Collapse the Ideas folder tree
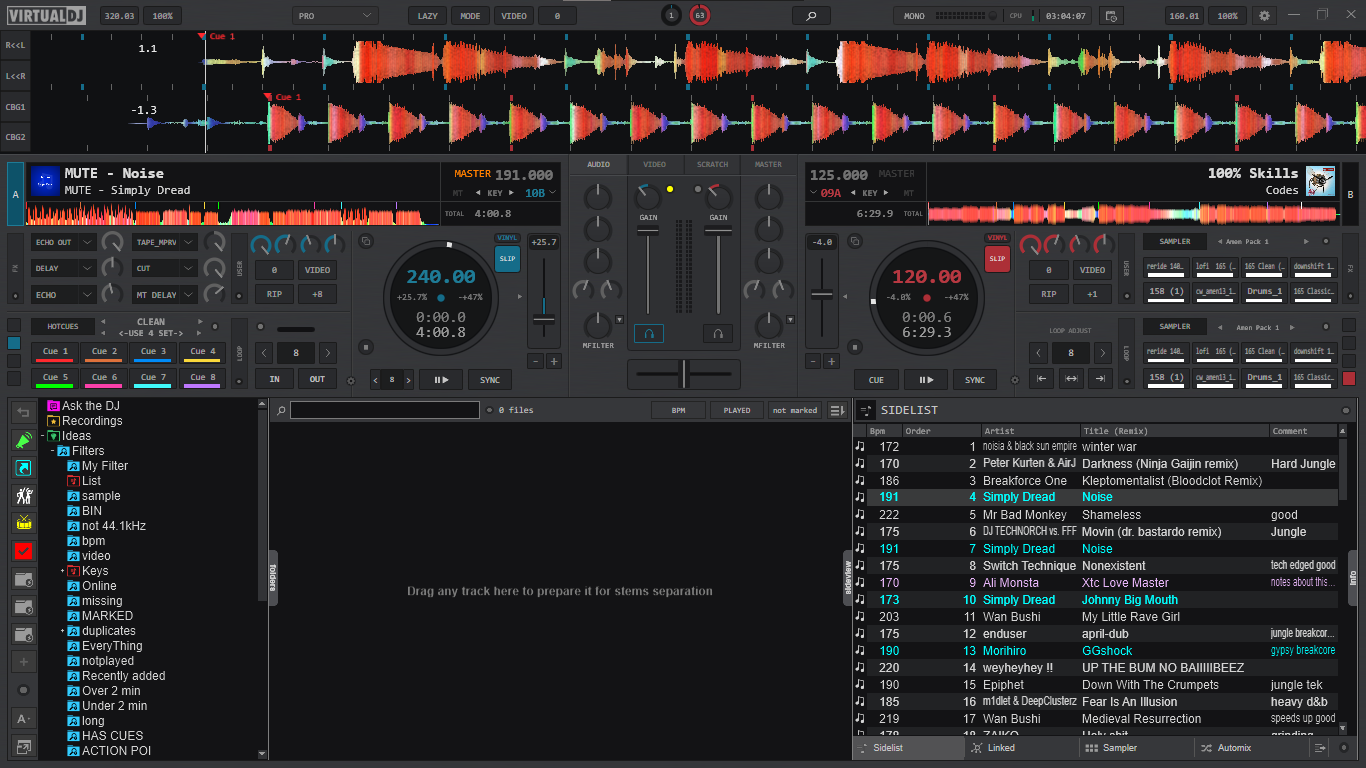The height and width of the screenshot is (768, 1366). coord(42,436)
